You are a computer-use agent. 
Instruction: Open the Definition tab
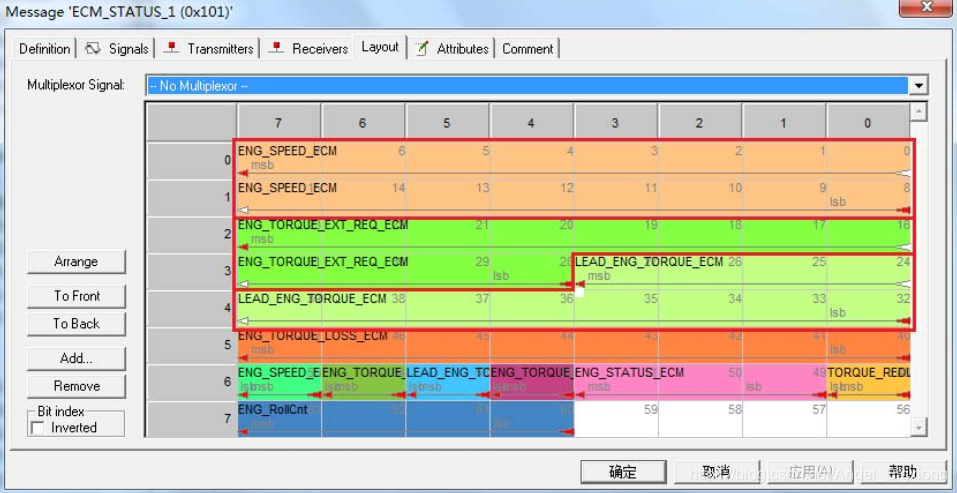pos(45,49)
